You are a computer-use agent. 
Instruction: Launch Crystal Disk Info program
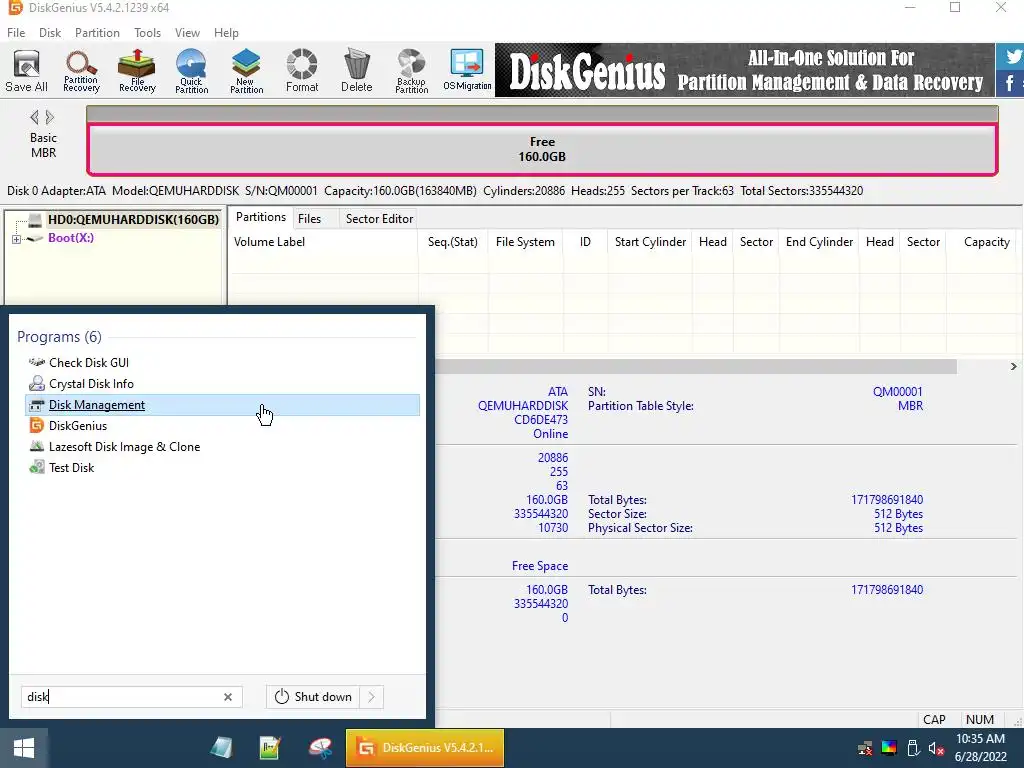click(222, 383)
